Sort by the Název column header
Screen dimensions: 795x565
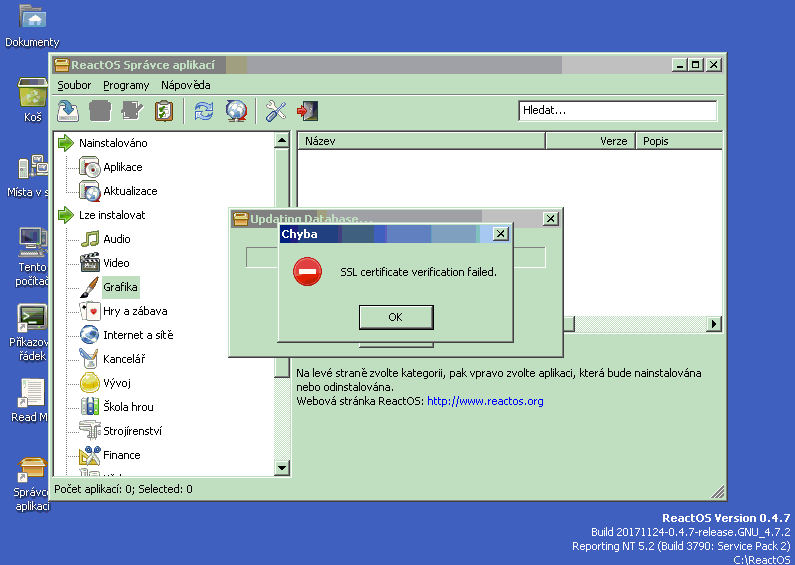(x=421, y=141)
